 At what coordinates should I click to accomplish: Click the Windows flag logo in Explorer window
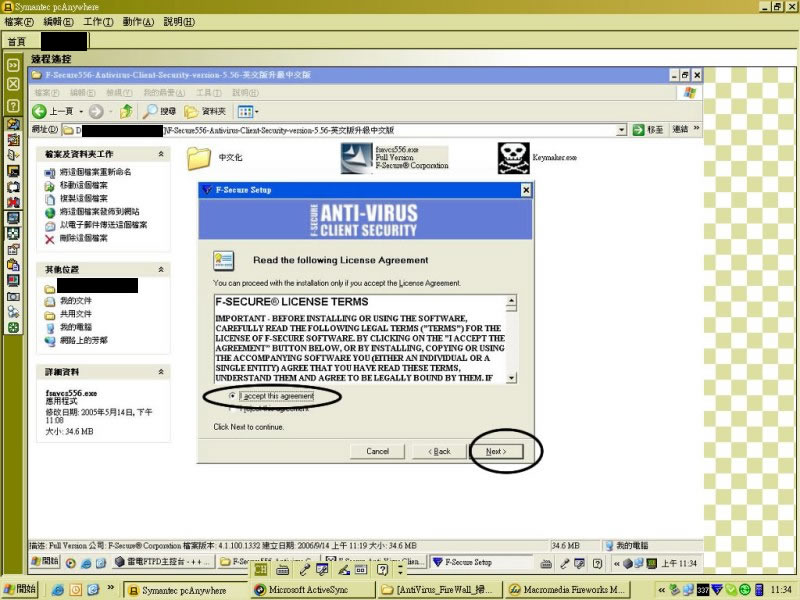tap(690, 93)
